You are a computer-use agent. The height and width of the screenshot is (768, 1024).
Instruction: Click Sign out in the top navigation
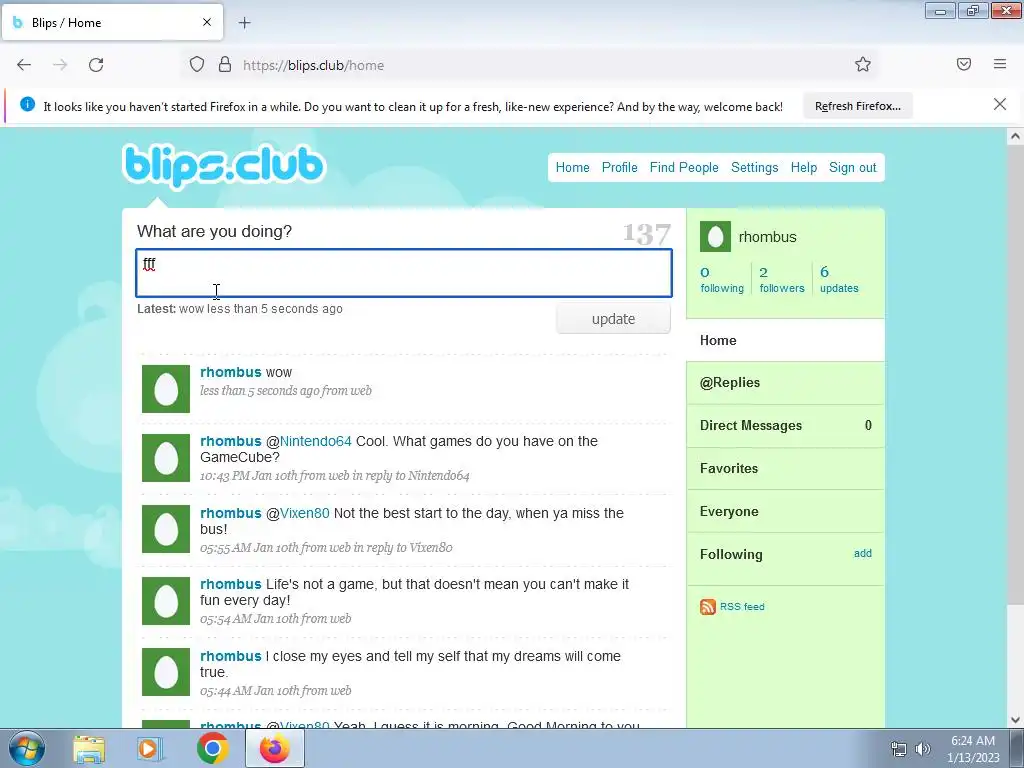pyautogui.click(x=852, y=167)
